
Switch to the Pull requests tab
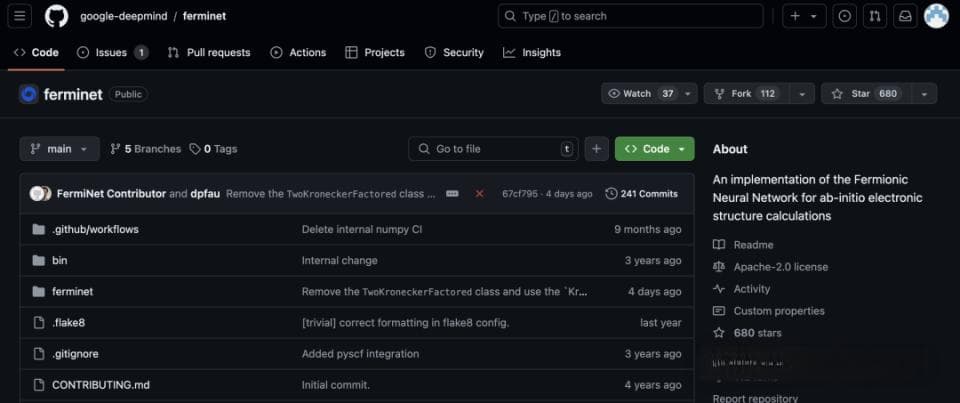coord(209,53)
